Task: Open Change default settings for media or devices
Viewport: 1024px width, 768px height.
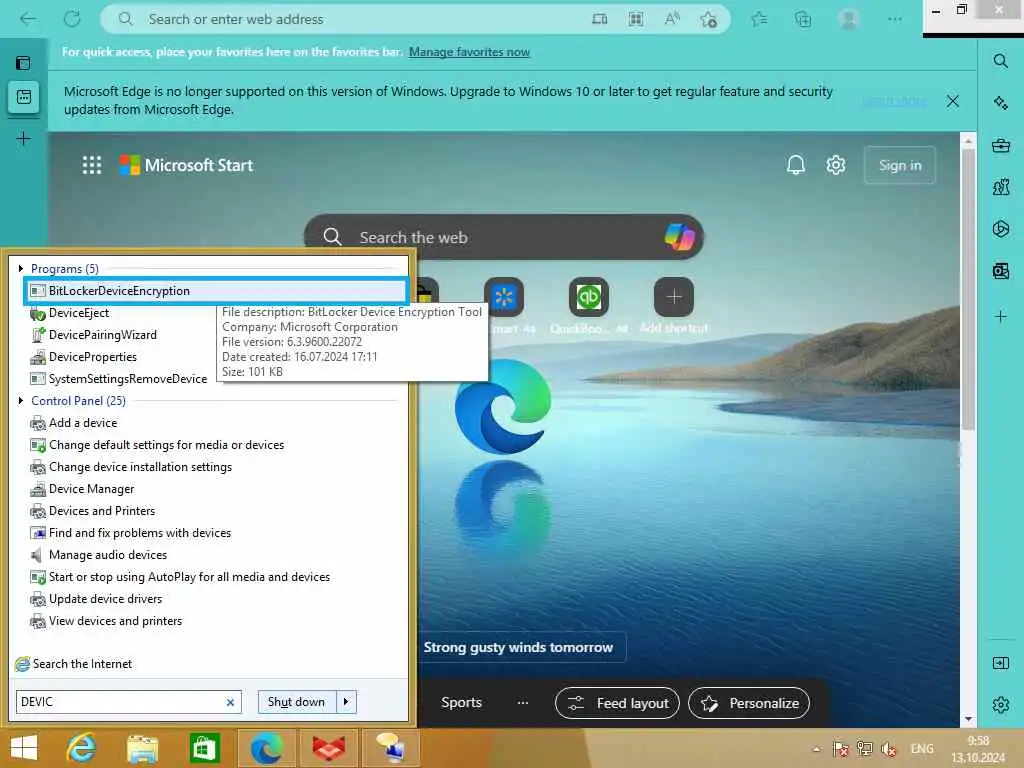Action: pos(167,445)
